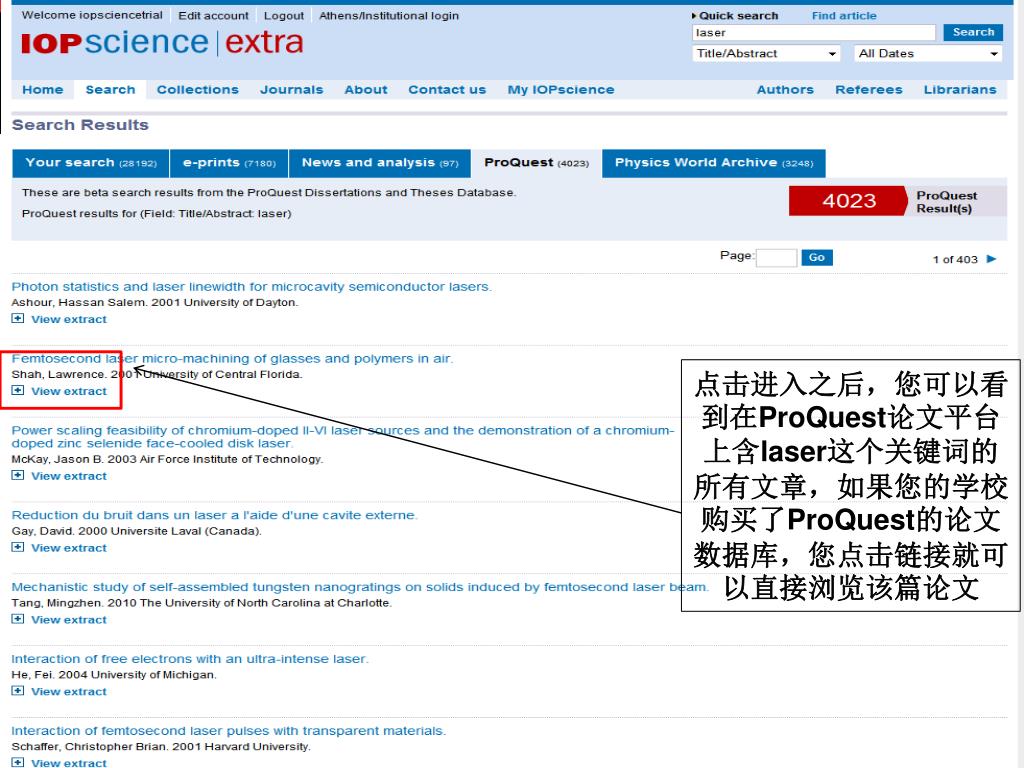Viewport: 1024px width, 768px height.
Task: Open the Referees link in navigation
Action: [869, 89]
